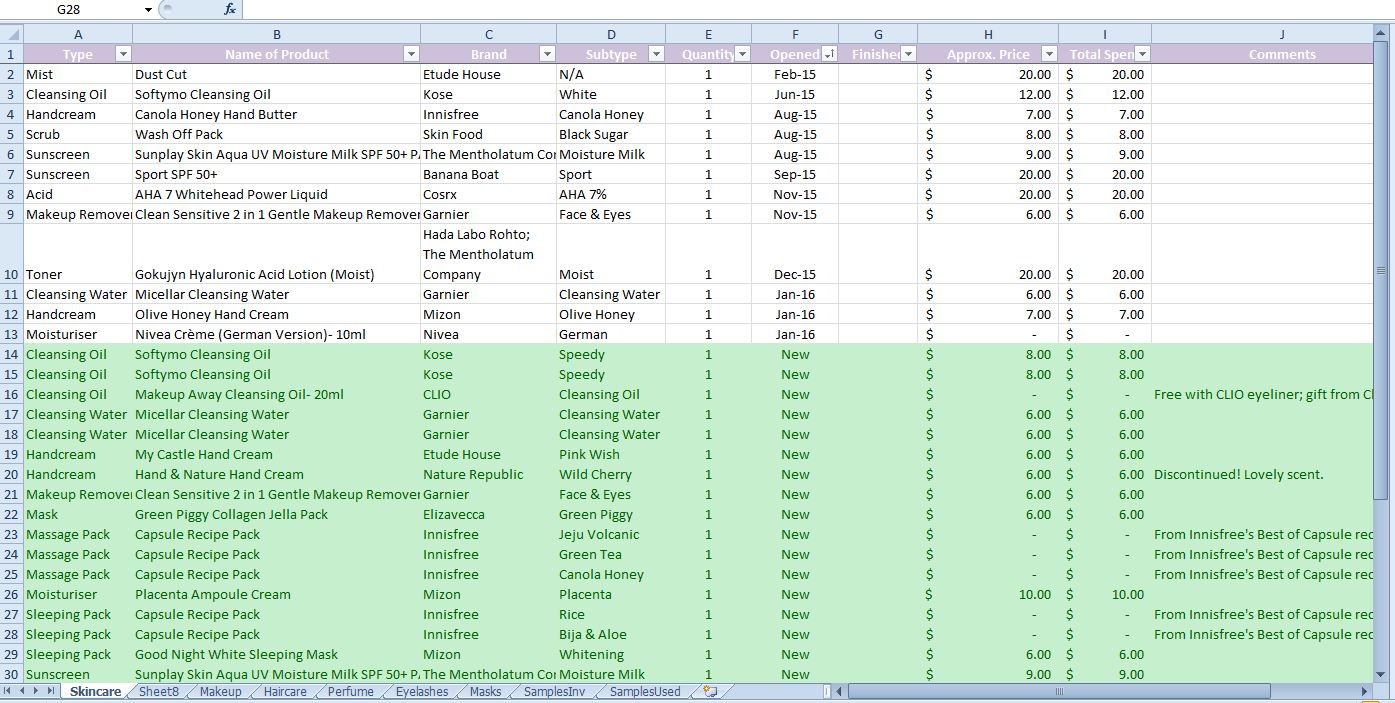
Task: Click the insert new worksheet tab icon
Action: click(x=710, y=691)
